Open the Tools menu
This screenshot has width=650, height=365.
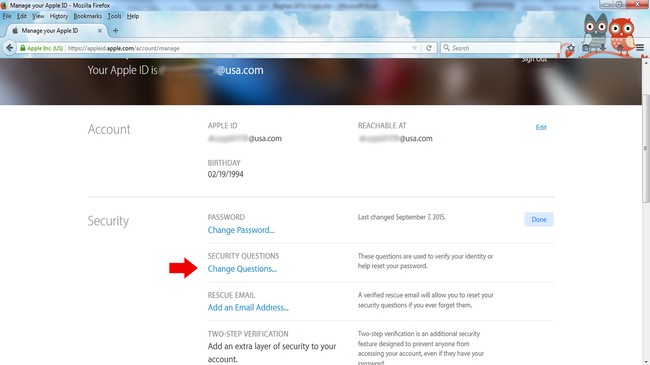[114, 16]
